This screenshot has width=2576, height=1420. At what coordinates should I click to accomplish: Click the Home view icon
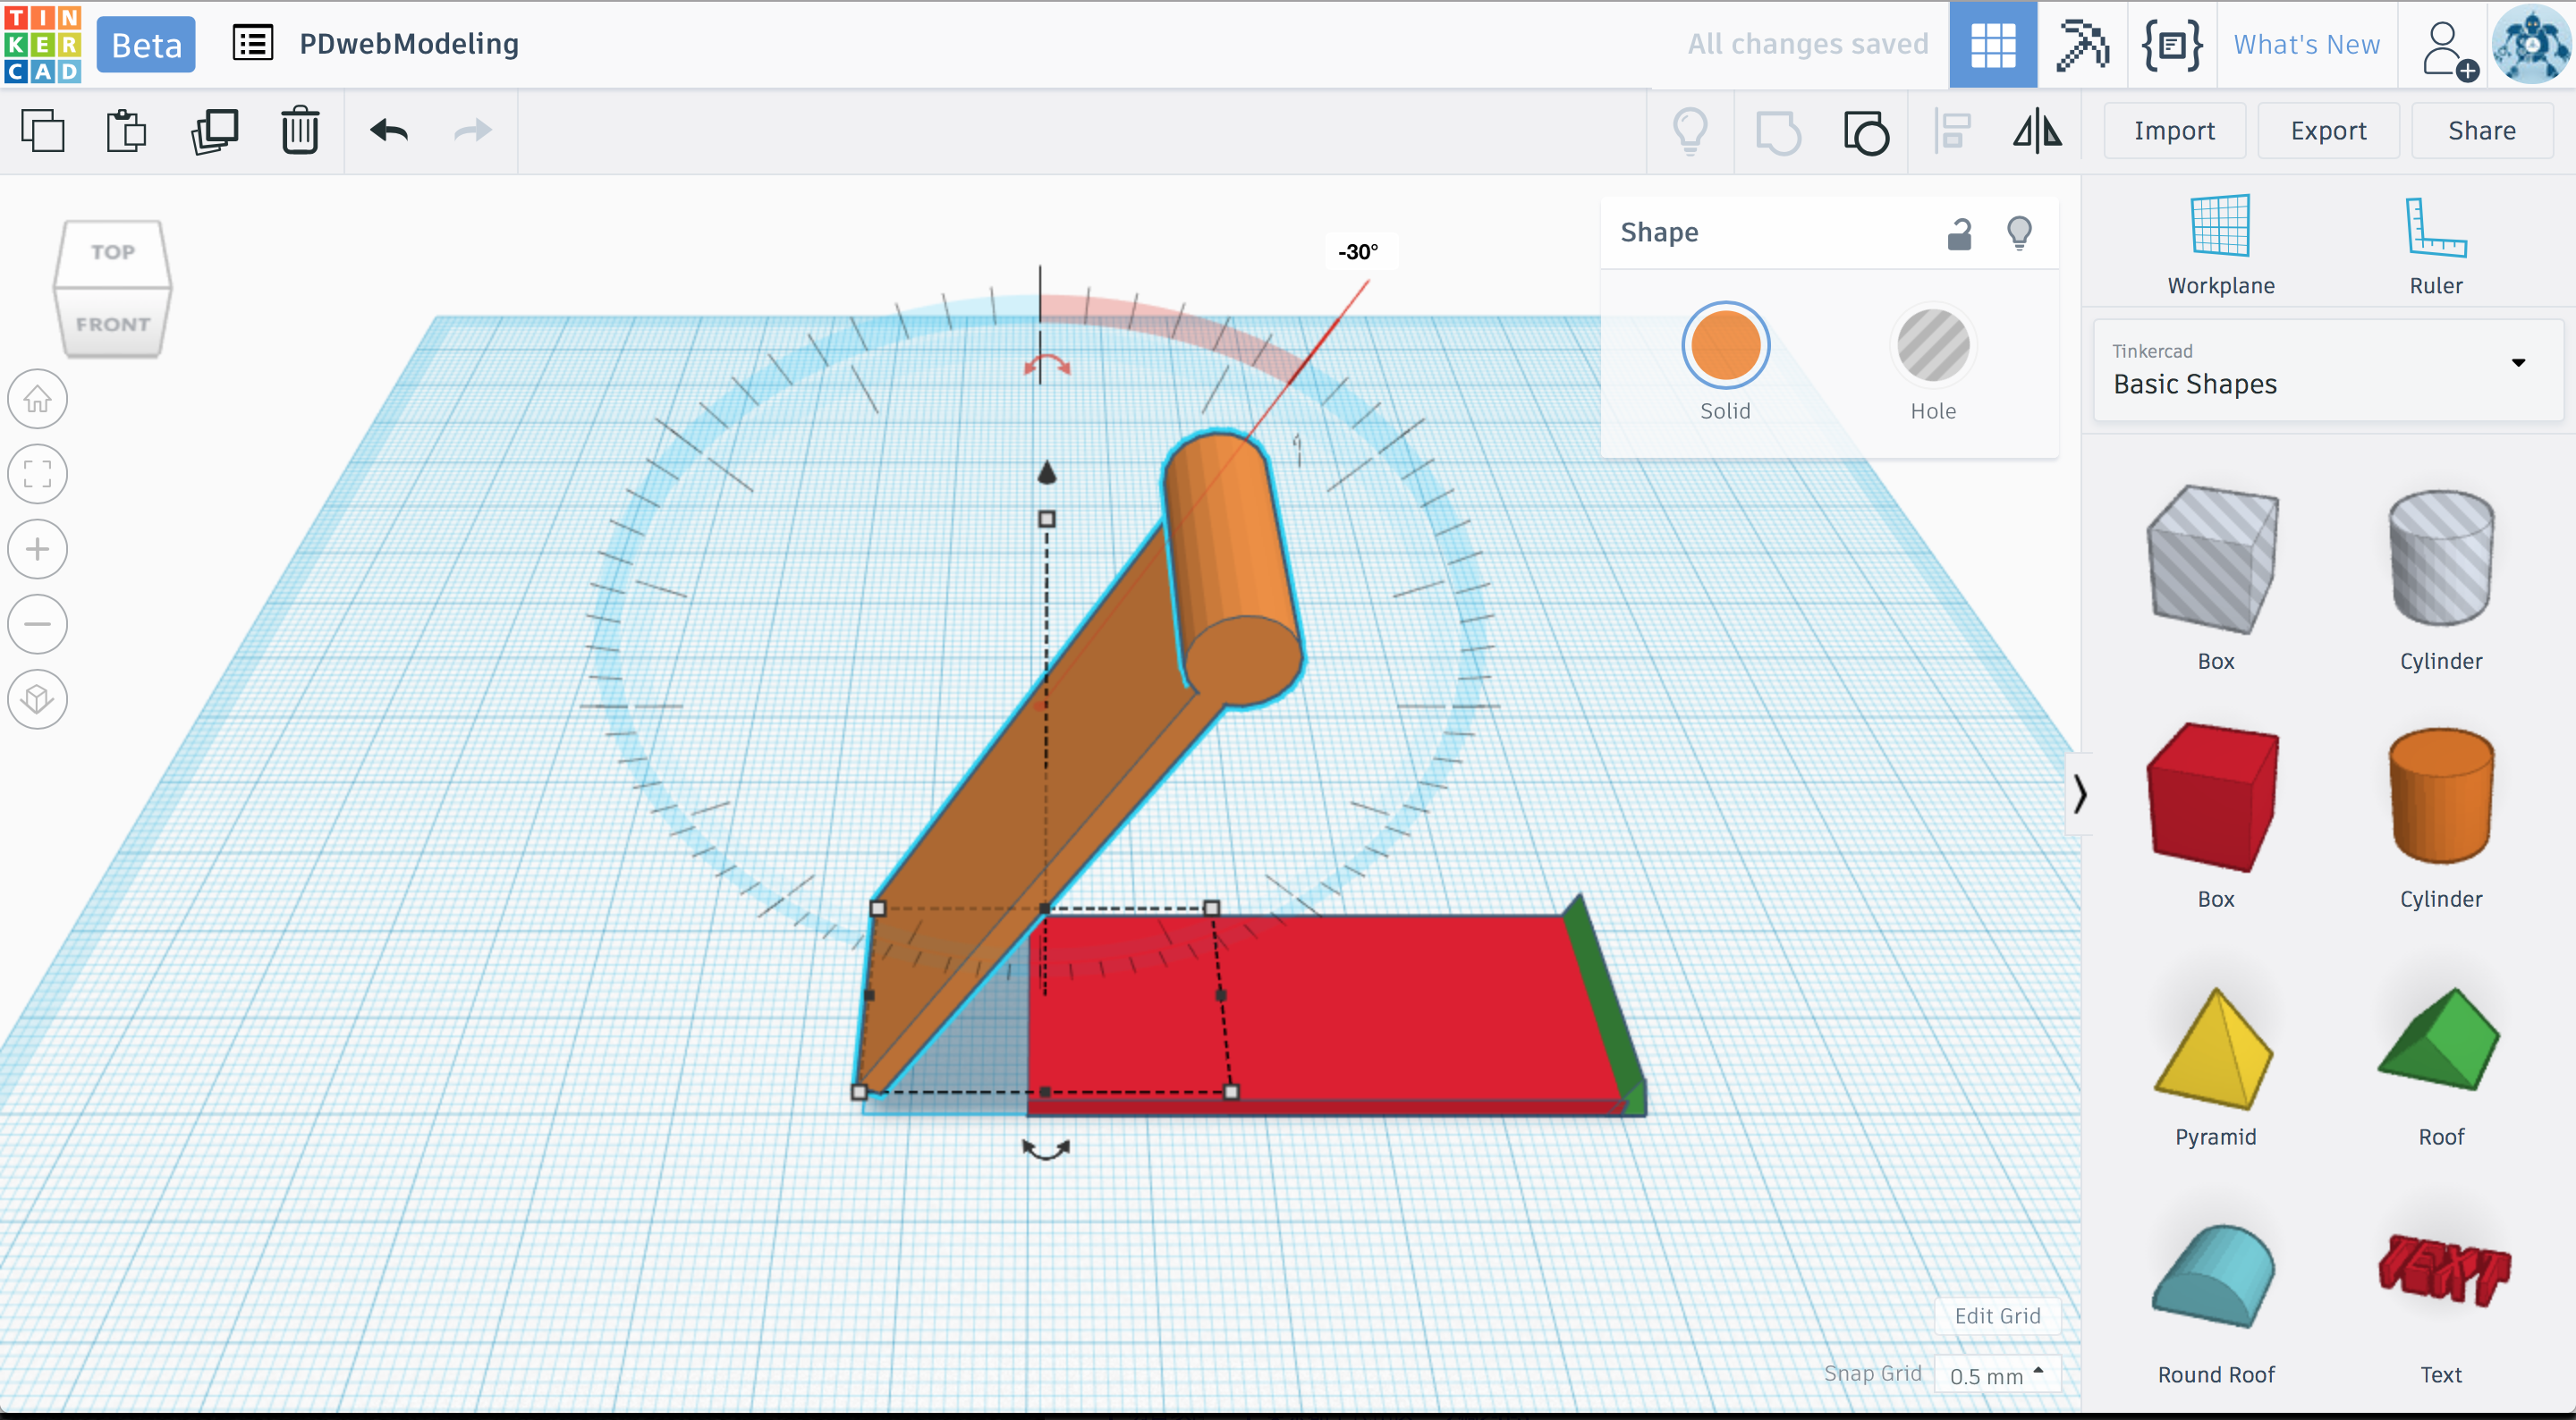38,399
